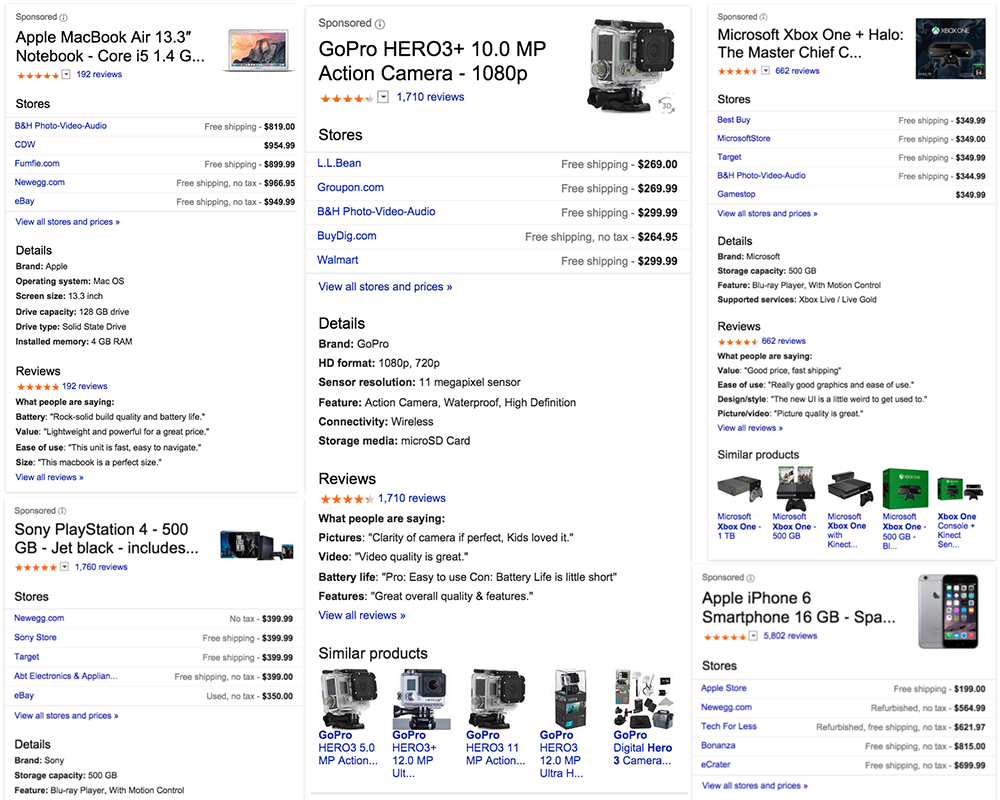
Task: Visit the BuyDig.com store link
Action: click(x=347, y=236)
